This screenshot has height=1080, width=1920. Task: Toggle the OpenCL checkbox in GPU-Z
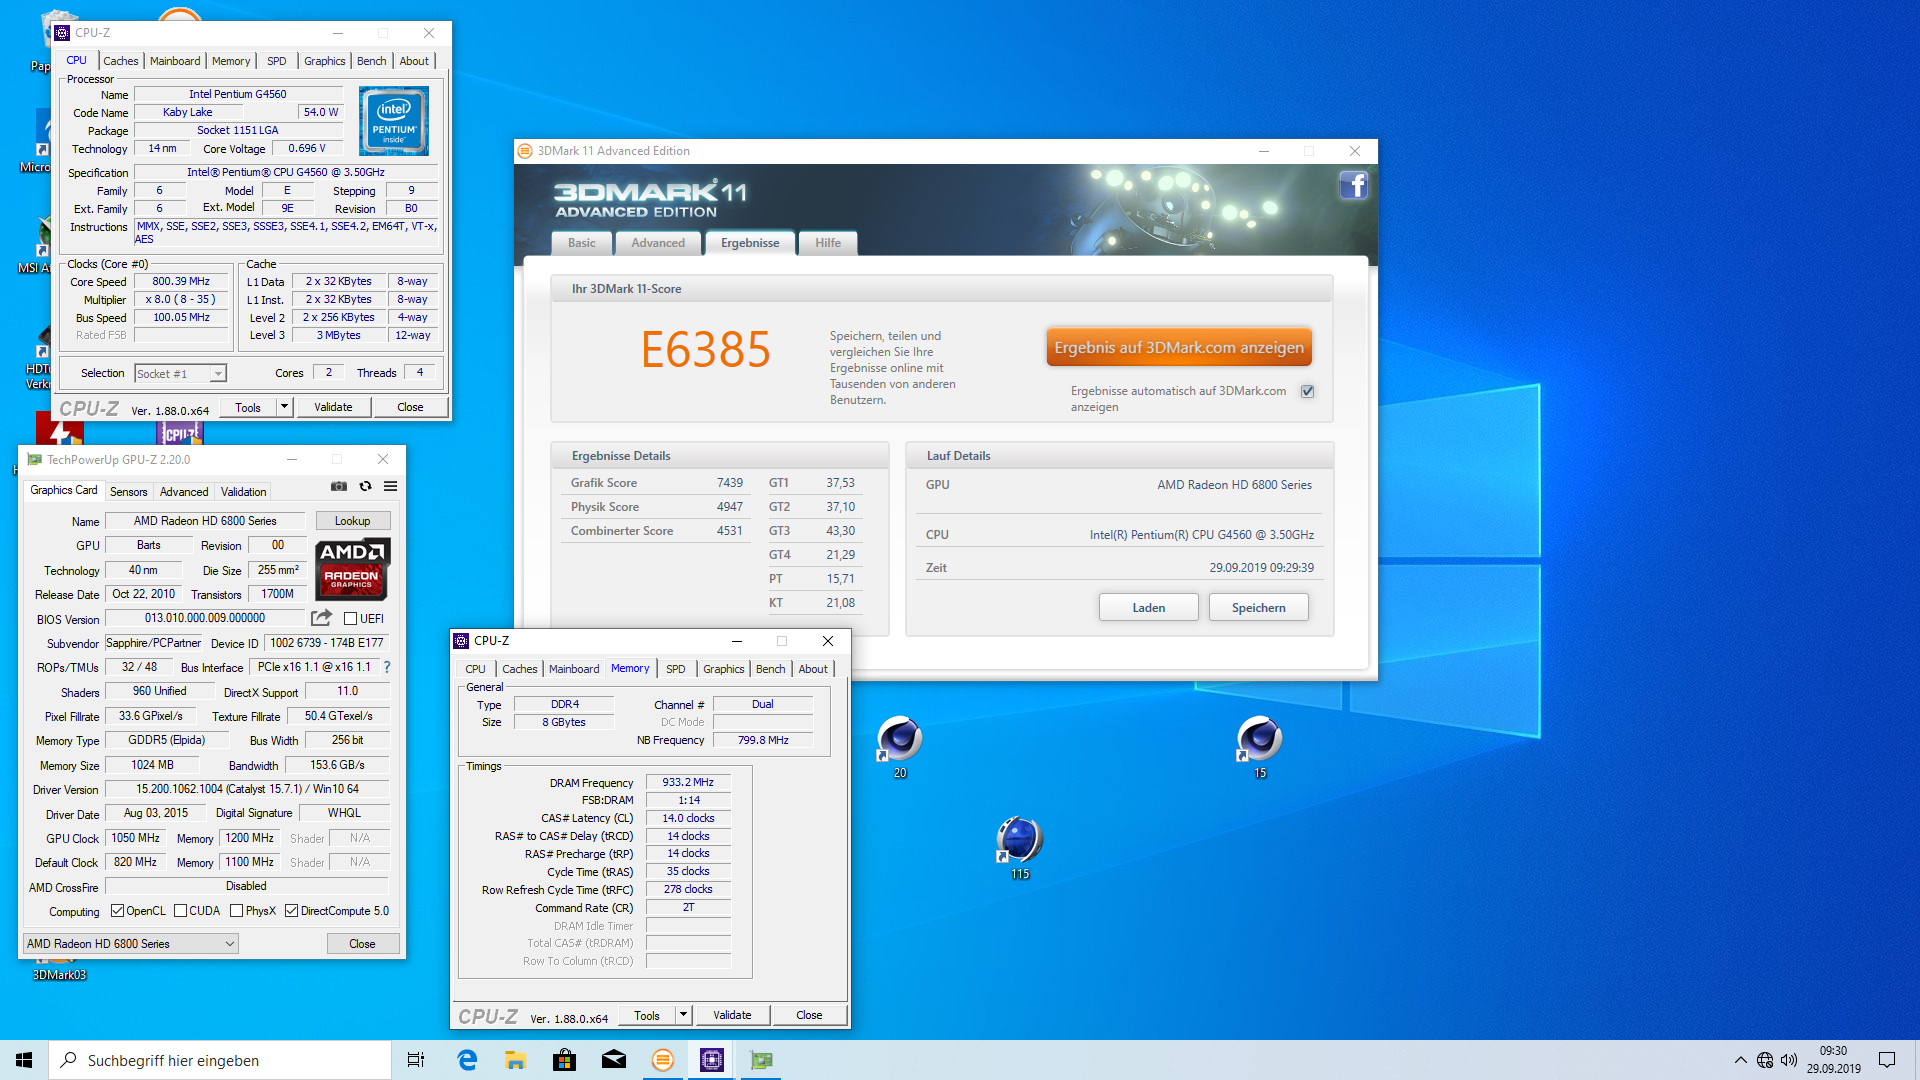(117, 911)
